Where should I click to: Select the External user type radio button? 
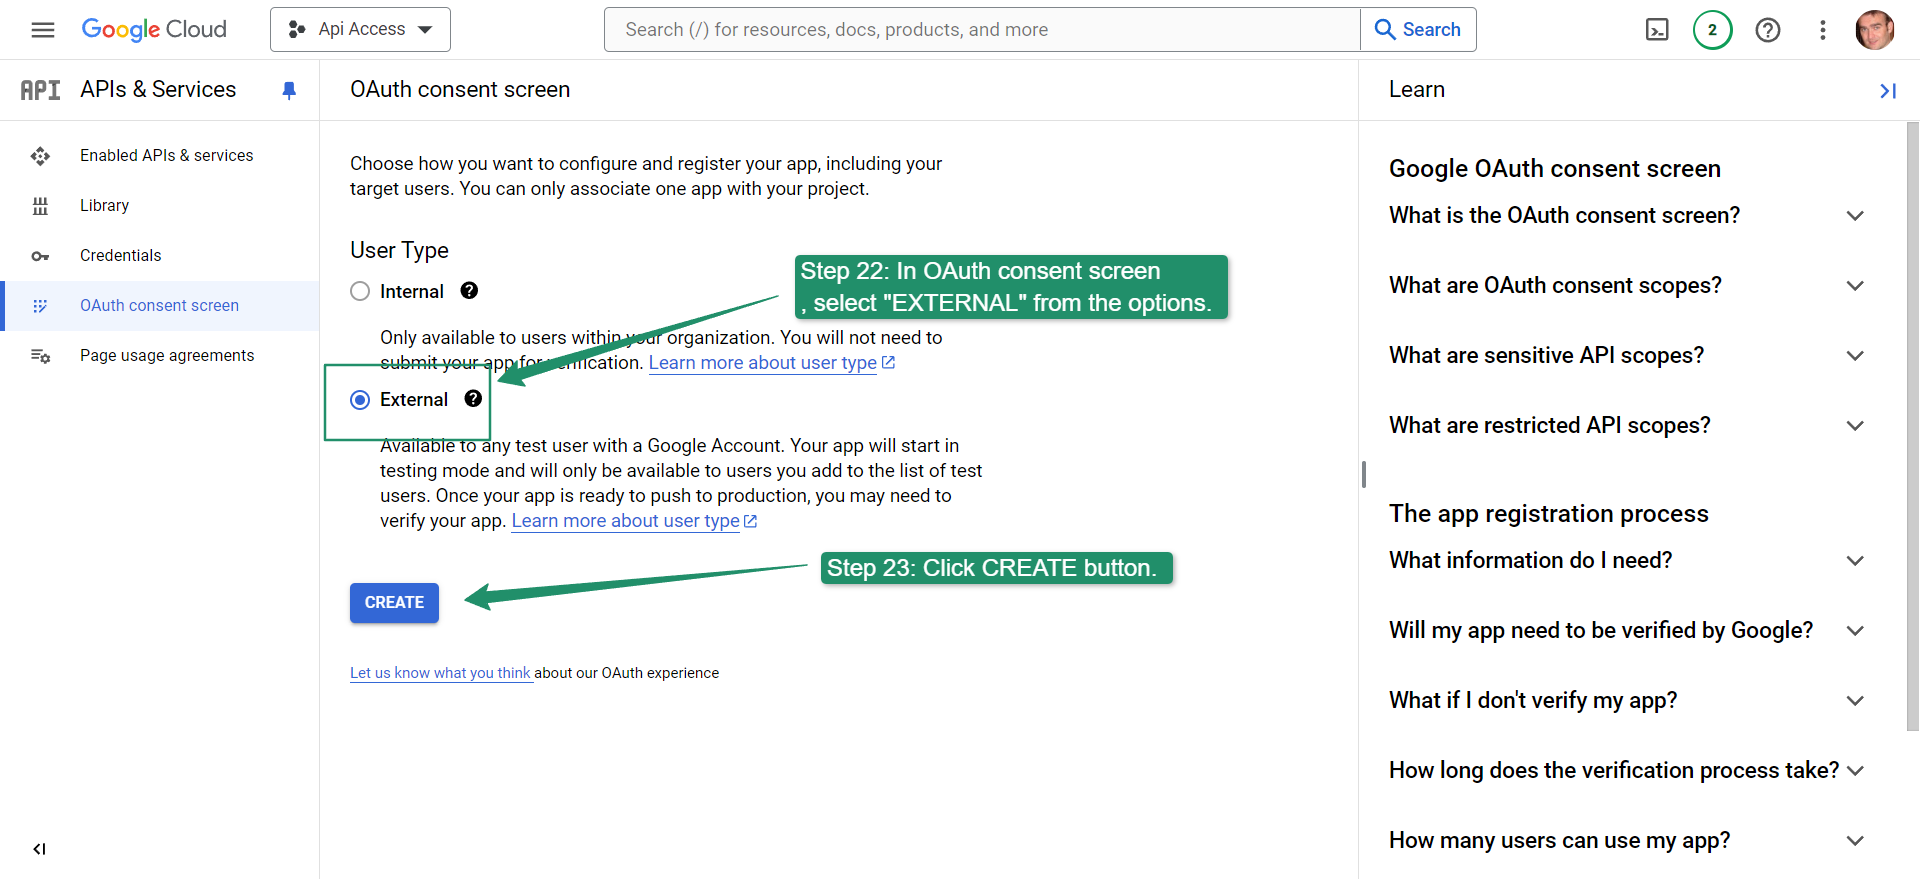tap(360, 400)
